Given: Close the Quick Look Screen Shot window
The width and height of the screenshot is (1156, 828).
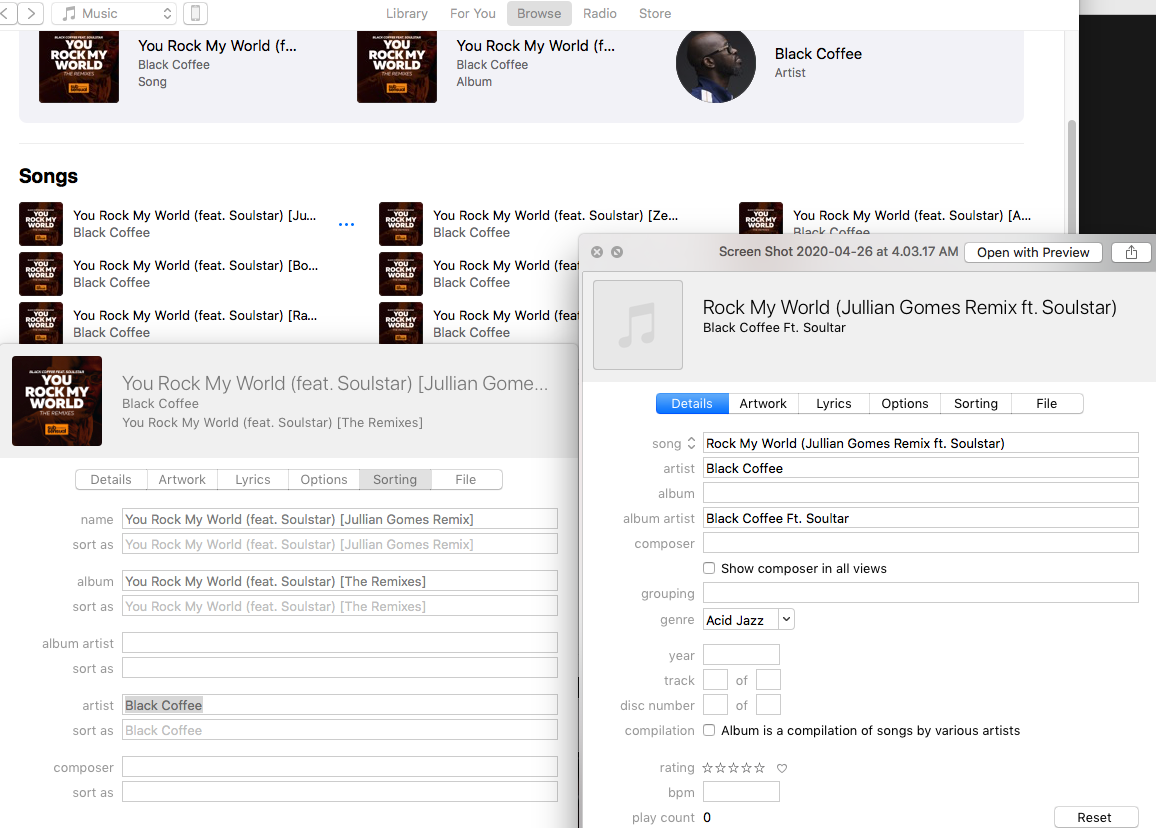Looking at the screenshot, I should 597,252.
